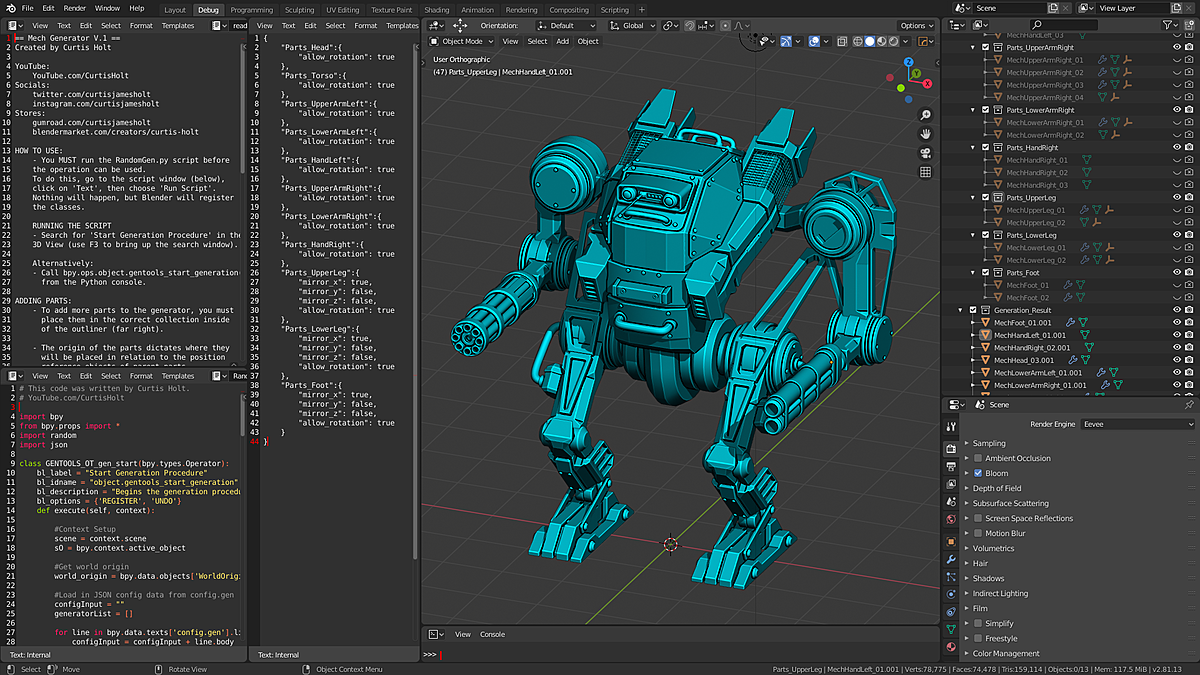This screenshot has width=1200, height=675.
Task: Select the Material properties tab icon
Action: pyautogui.click(x=951, y=647)
